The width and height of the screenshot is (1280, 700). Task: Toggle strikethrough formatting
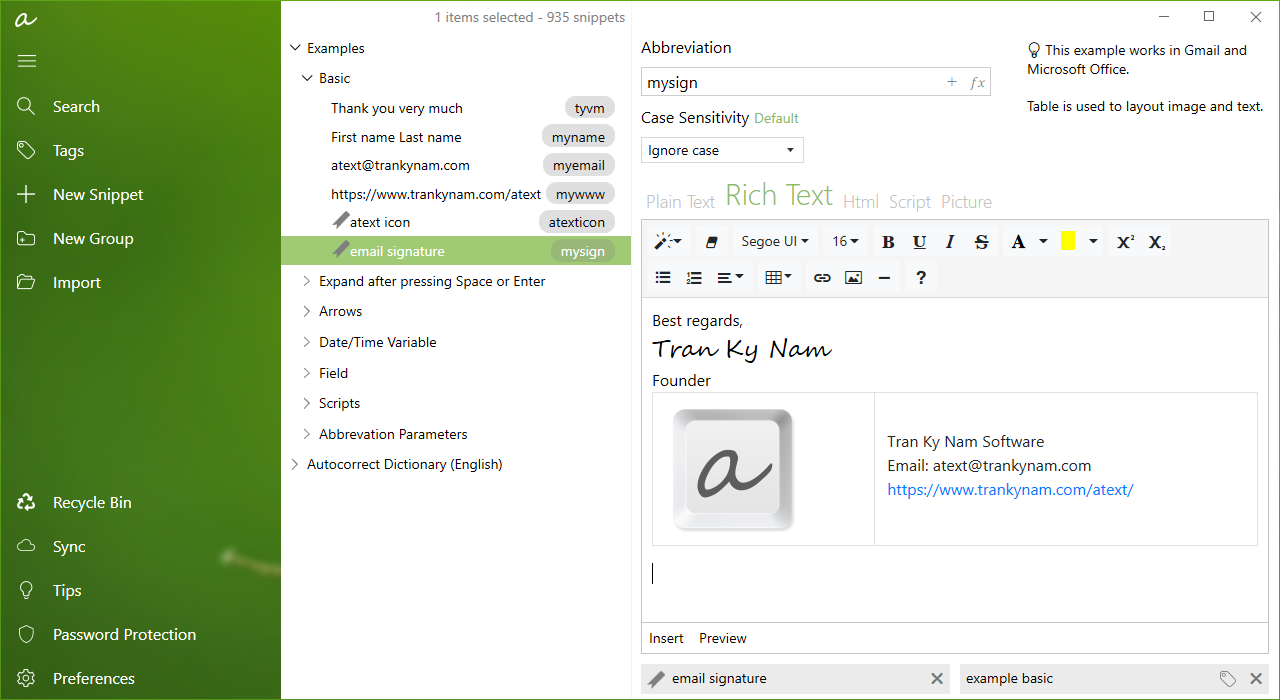(981, 241)
